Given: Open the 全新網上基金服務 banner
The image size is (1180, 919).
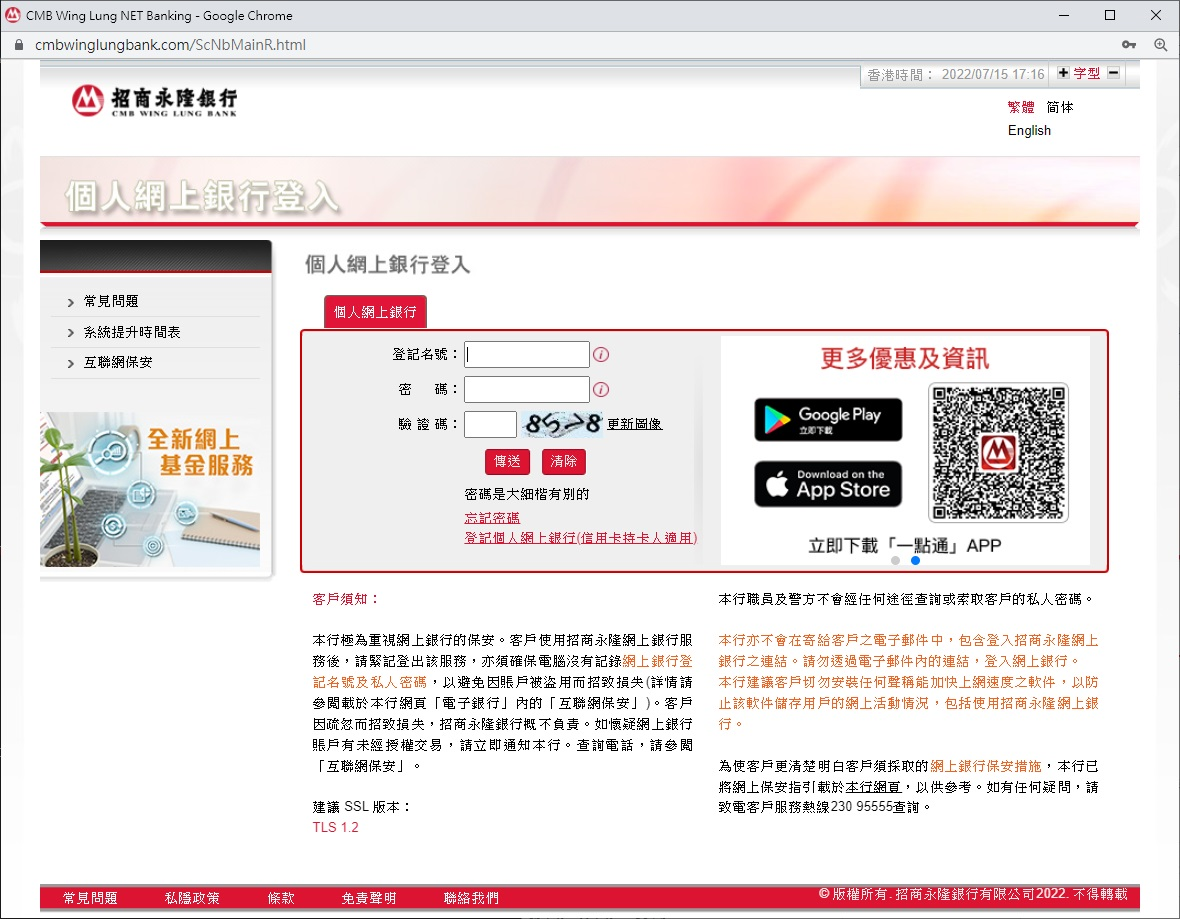Looking at the screenshot, I should [151, 489].
